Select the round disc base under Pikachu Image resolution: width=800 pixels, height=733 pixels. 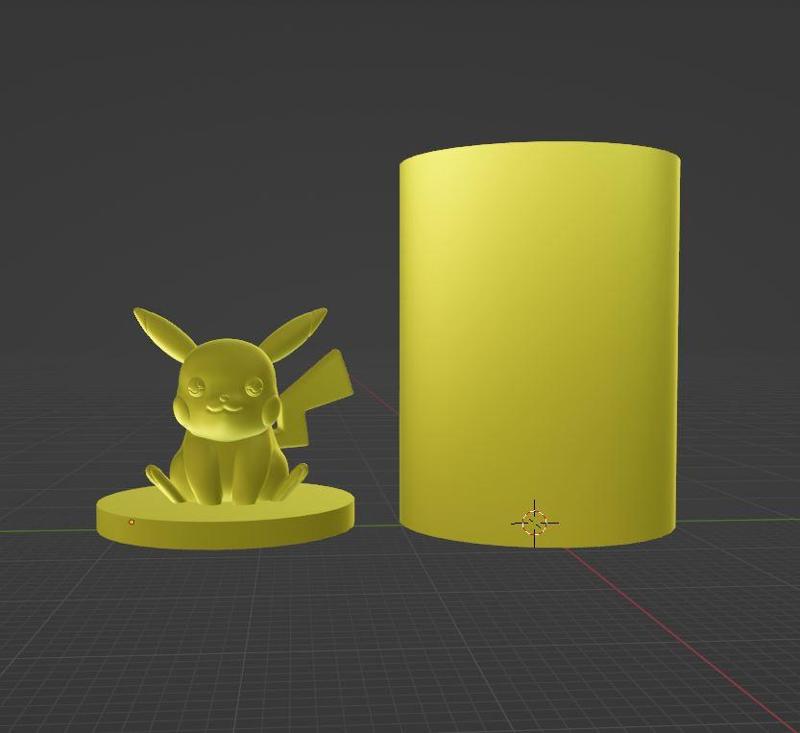click(225, 517)
